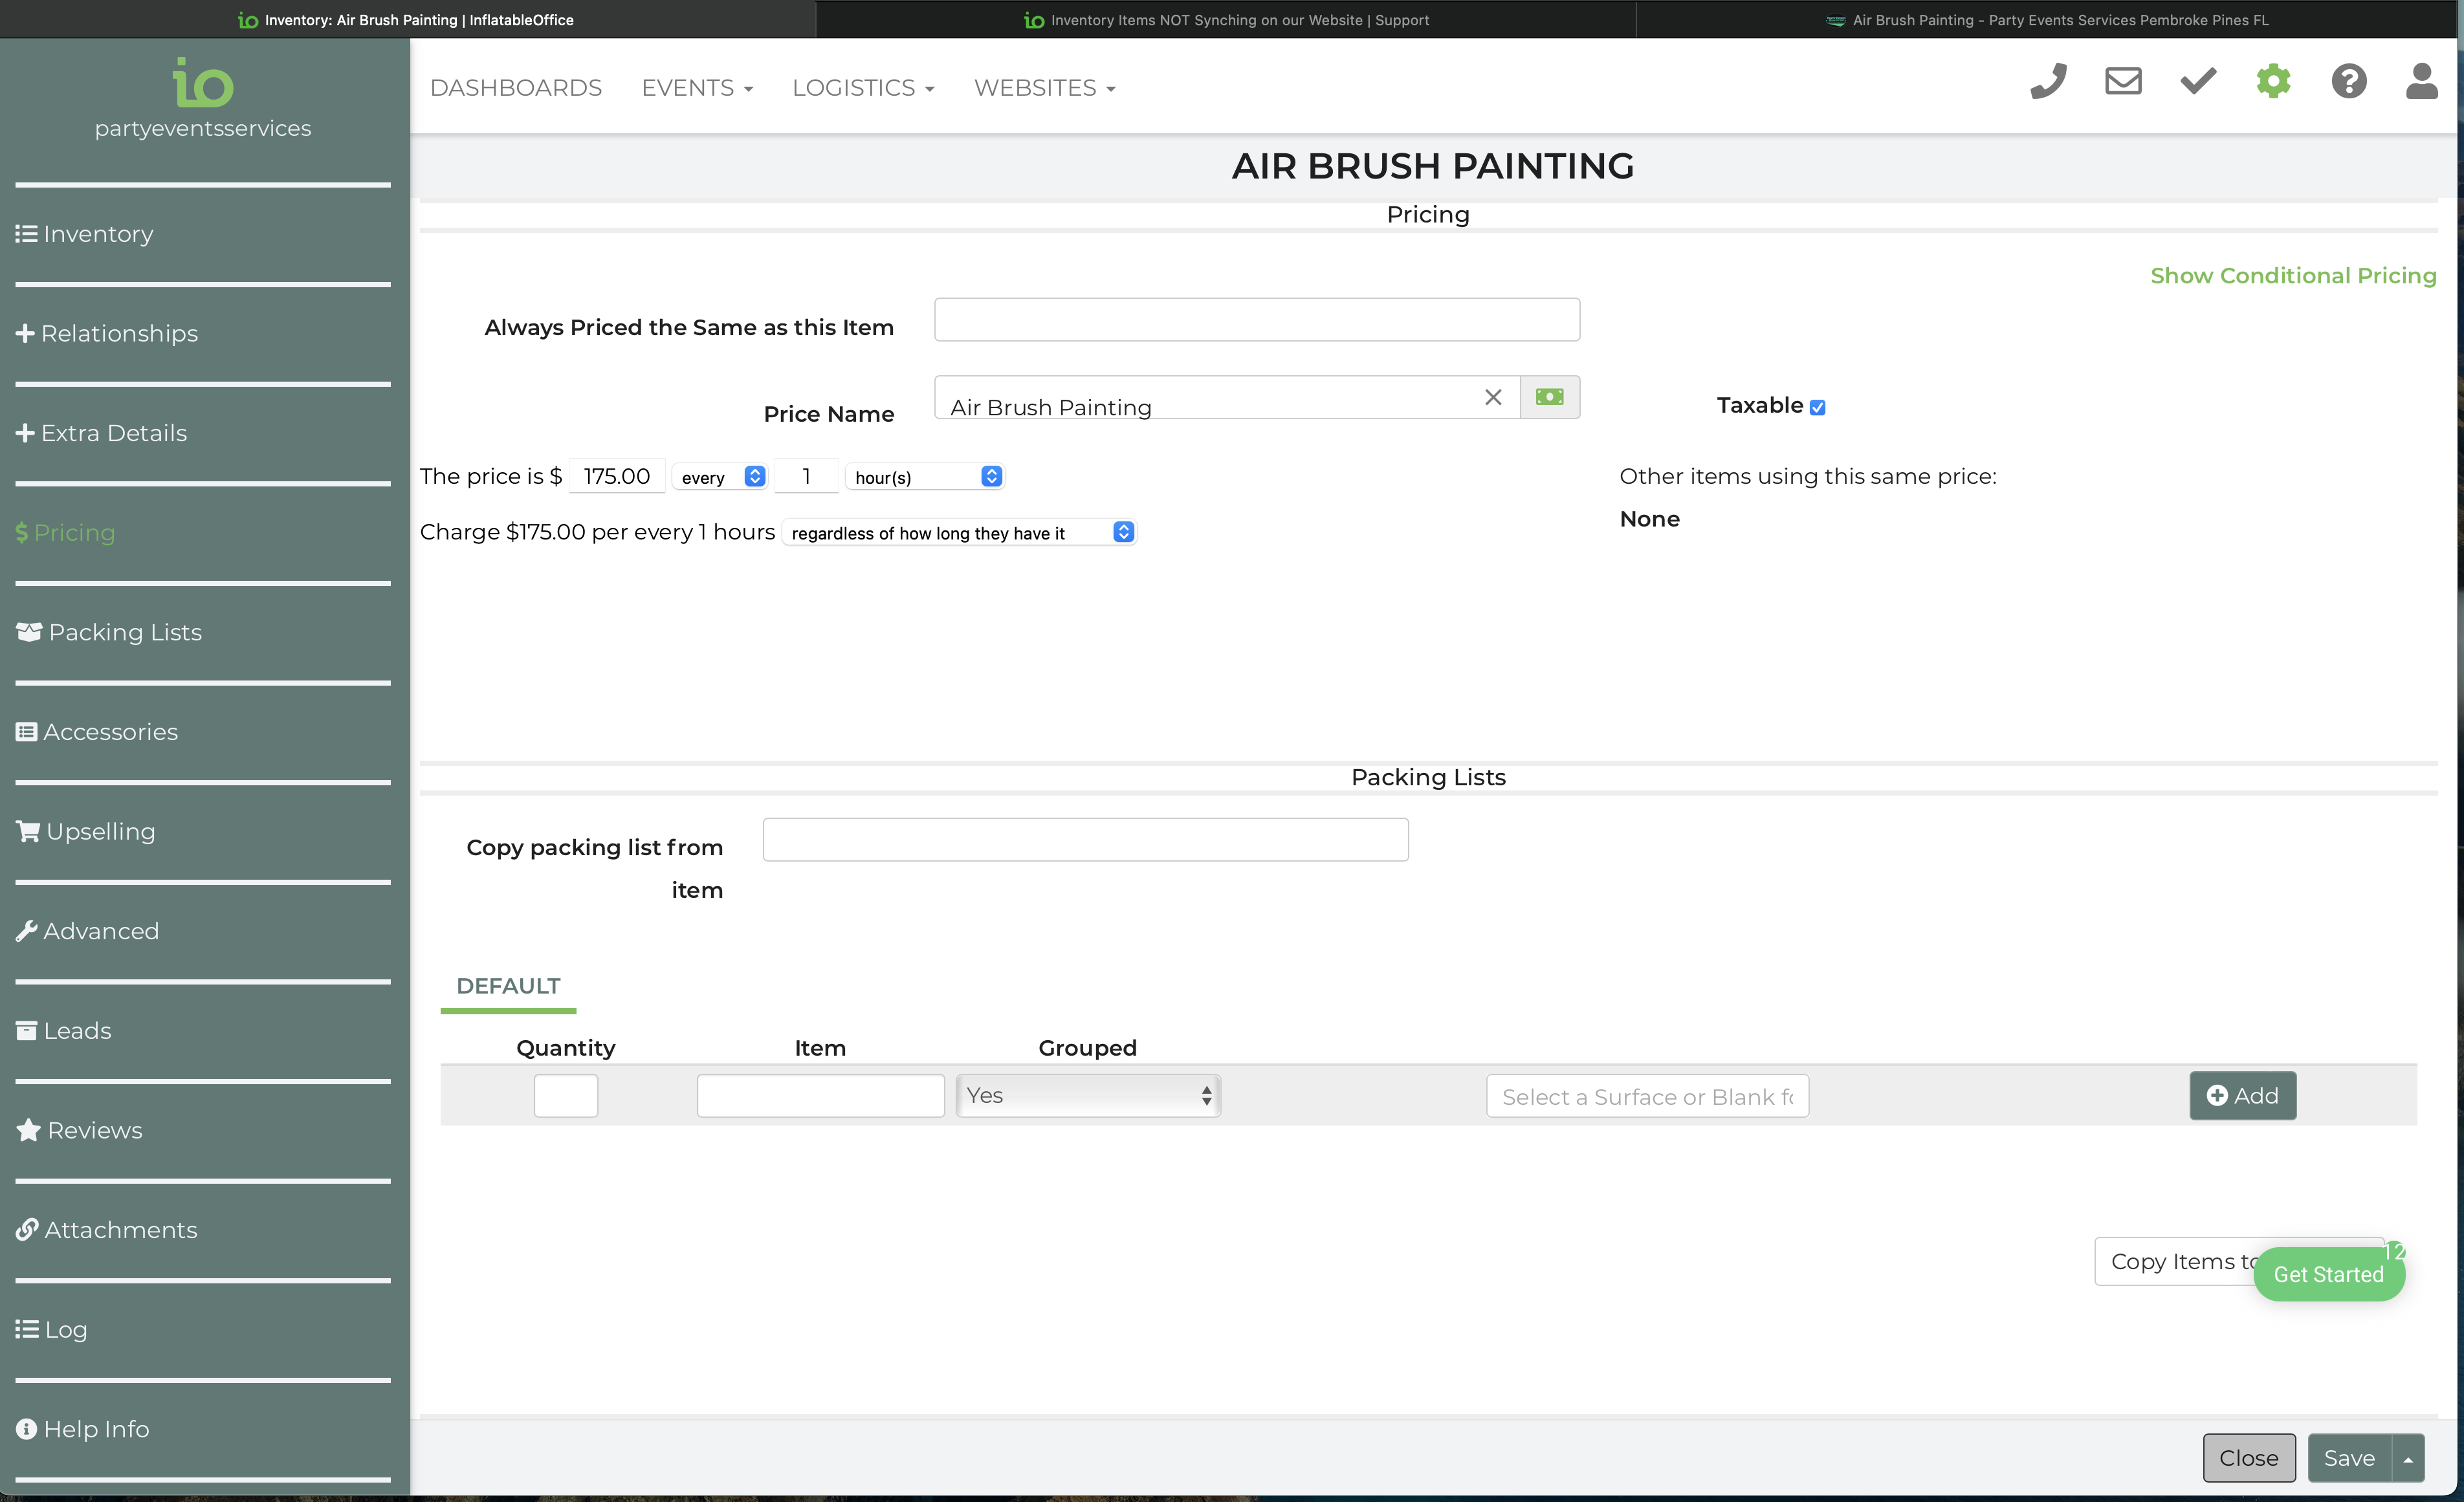The height and width of the screenshot is (1502, 2464).
Task: Uncheck the Taxable checkbox
Action: click(1817, 407)
